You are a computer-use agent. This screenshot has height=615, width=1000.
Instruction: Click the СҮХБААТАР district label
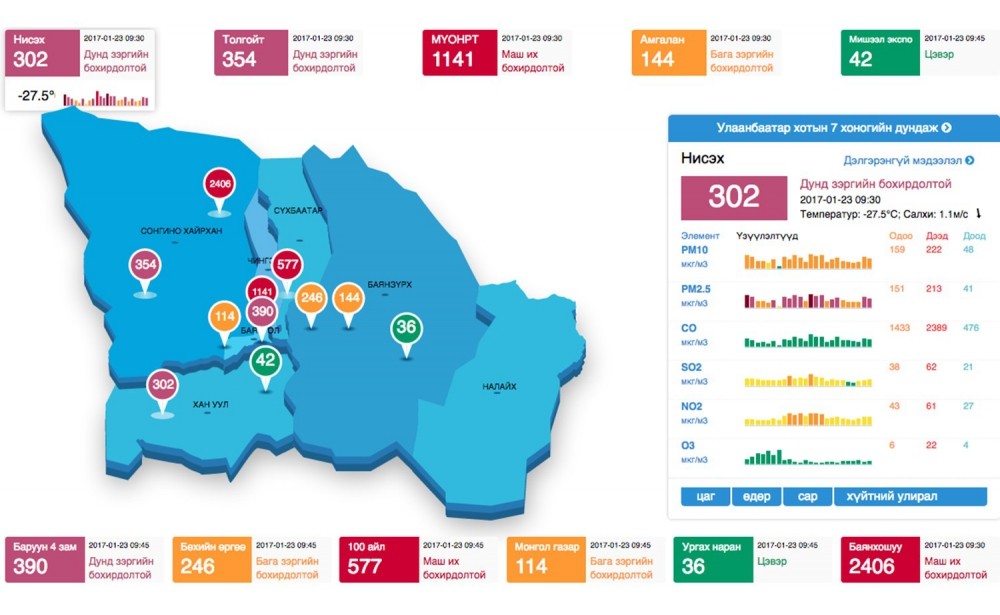point(298,211)
